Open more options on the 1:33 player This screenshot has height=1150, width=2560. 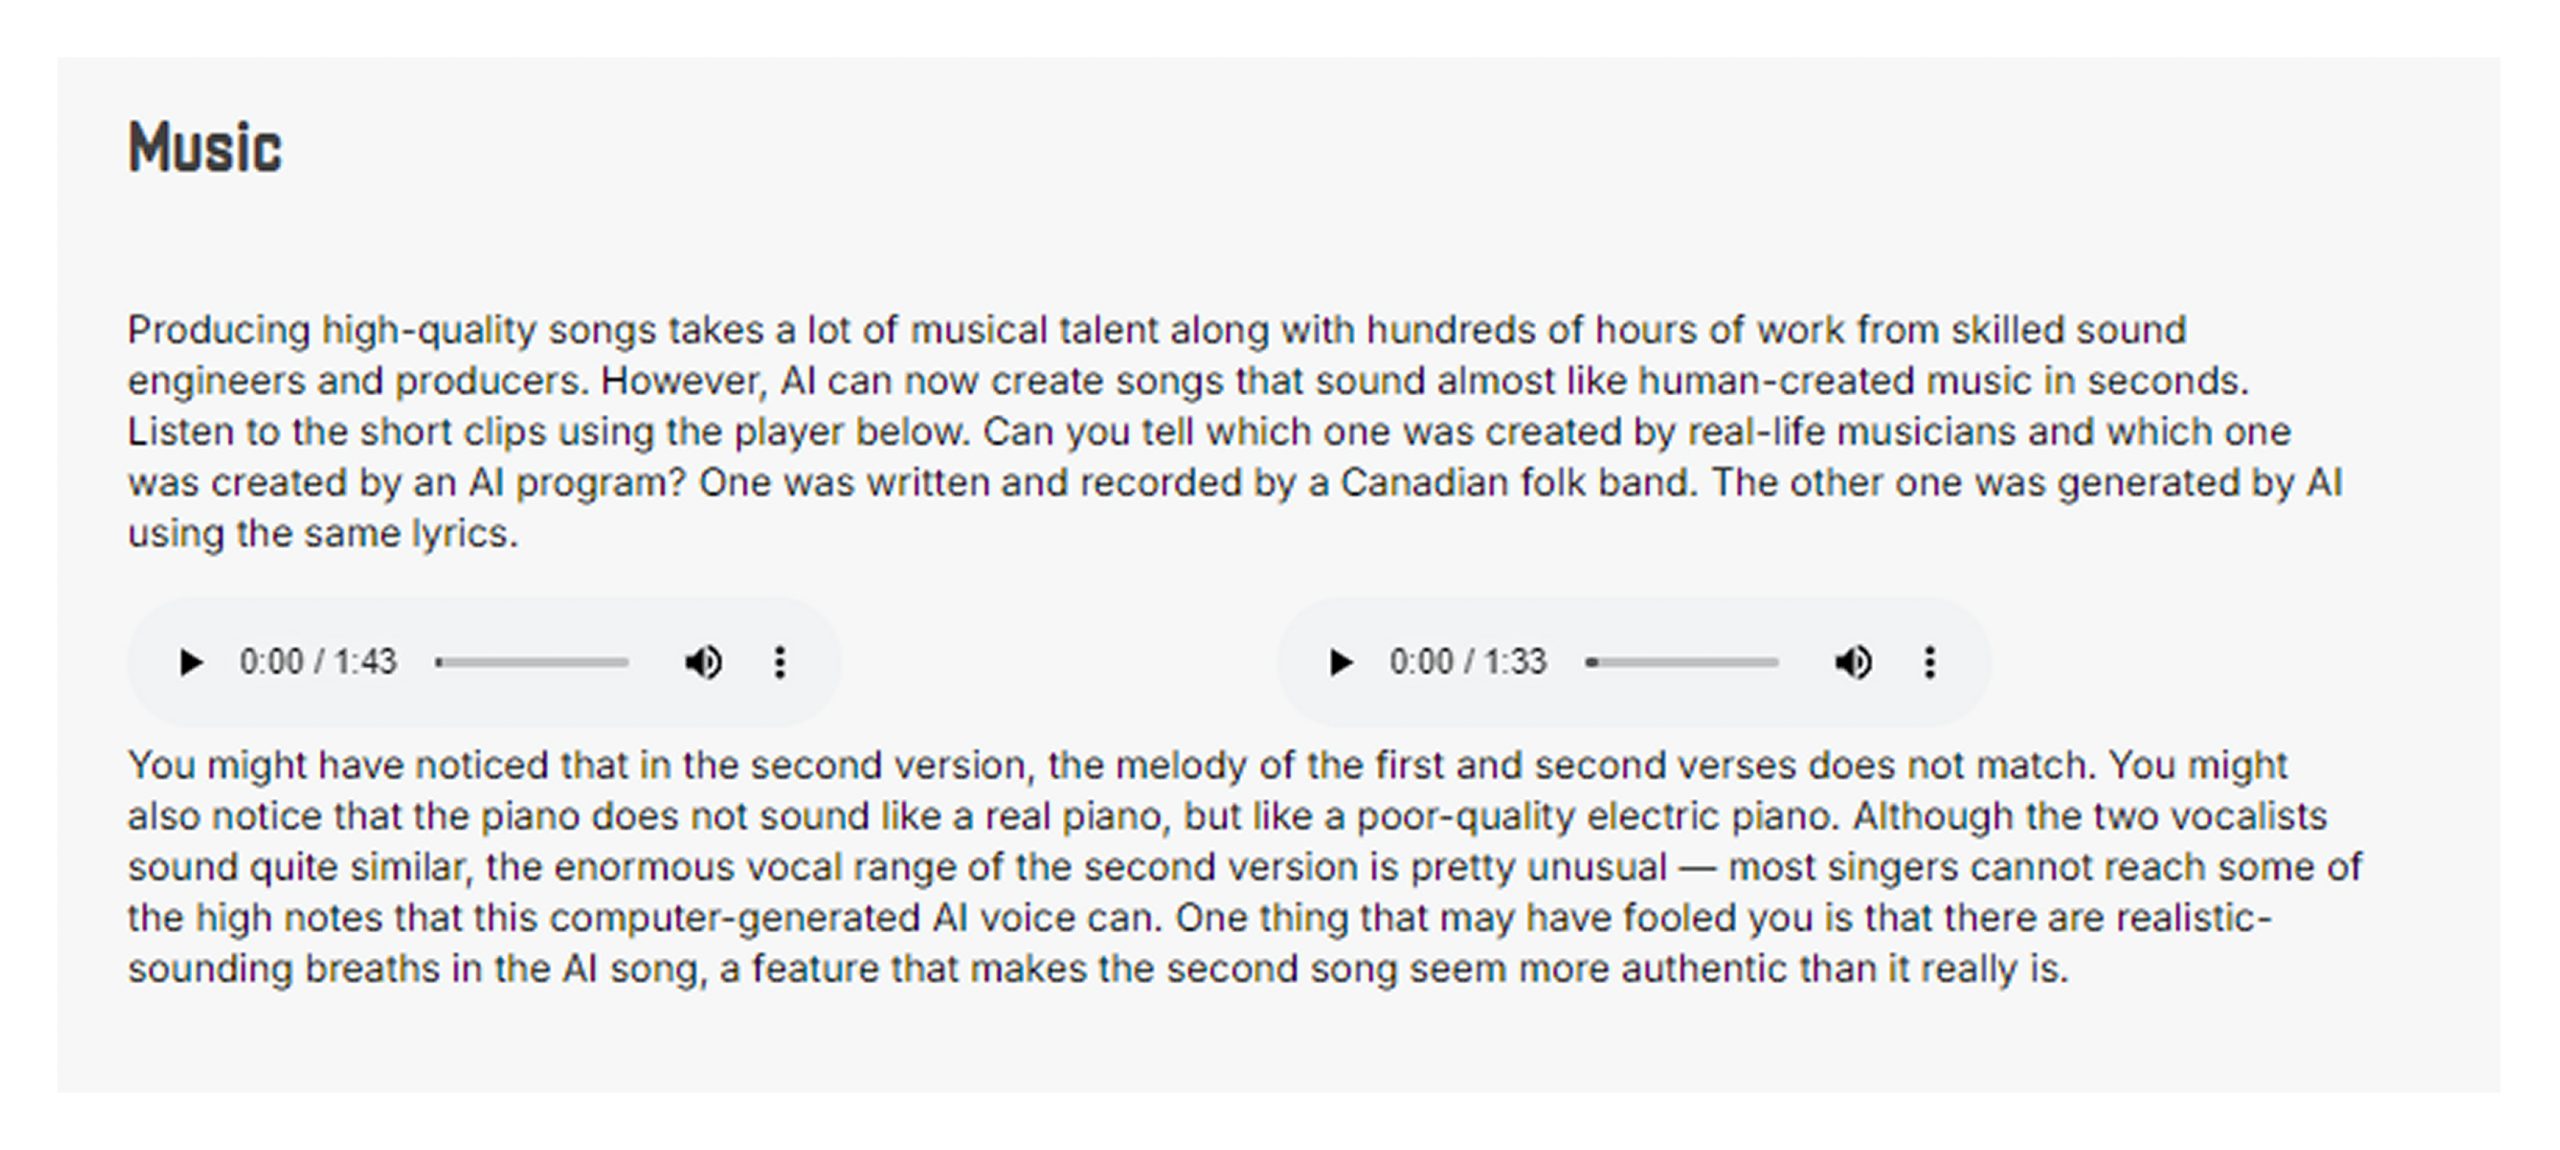(x=1930, y=662)
